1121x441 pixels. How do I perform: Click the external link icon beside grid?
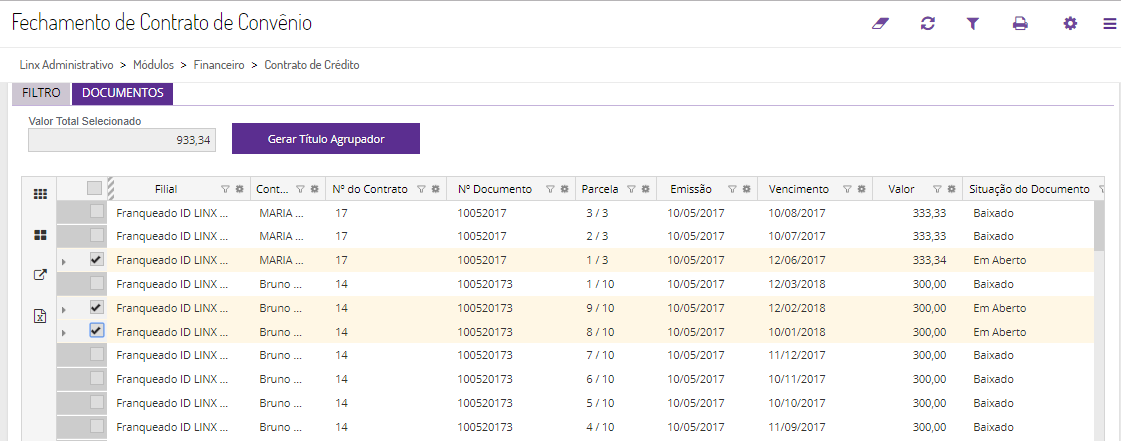(x=41, y=275)
